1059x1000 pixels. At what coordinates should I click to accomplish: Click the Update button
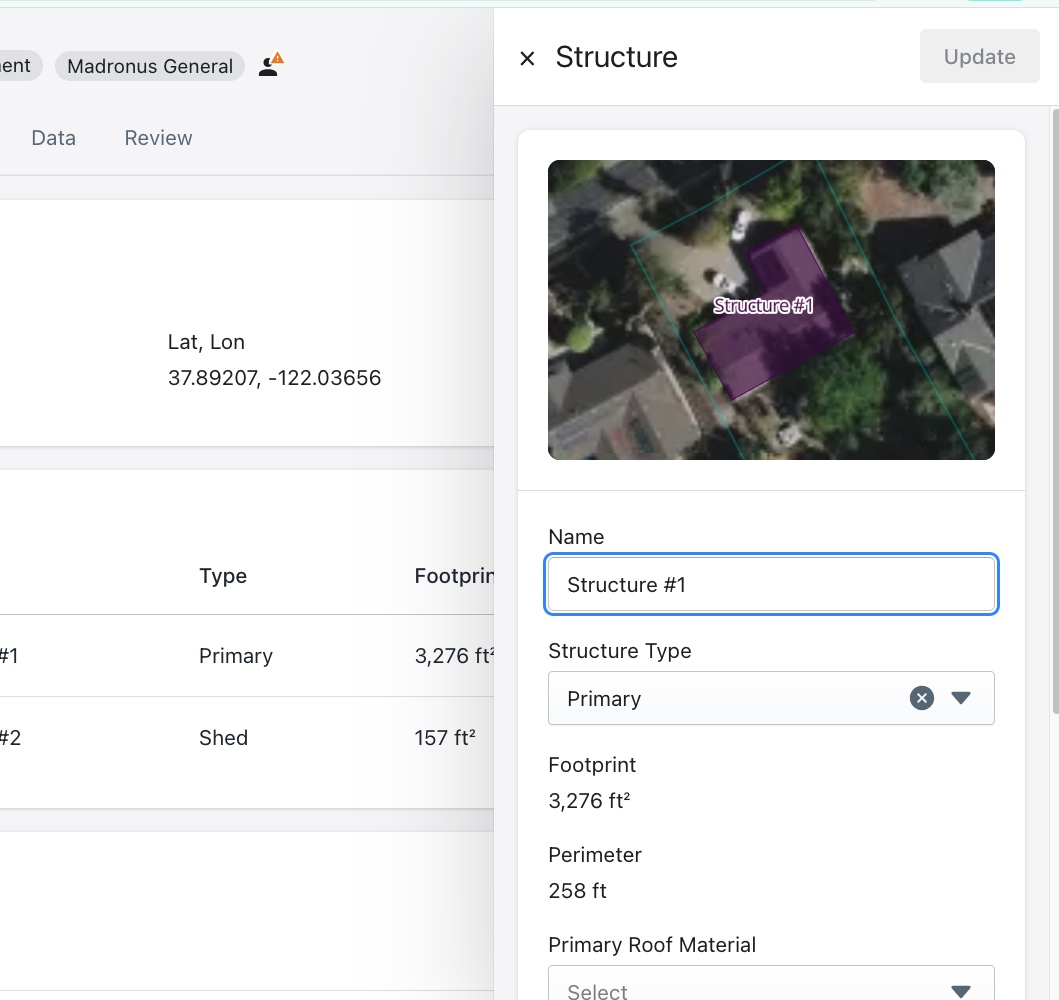tap(979, 56)
